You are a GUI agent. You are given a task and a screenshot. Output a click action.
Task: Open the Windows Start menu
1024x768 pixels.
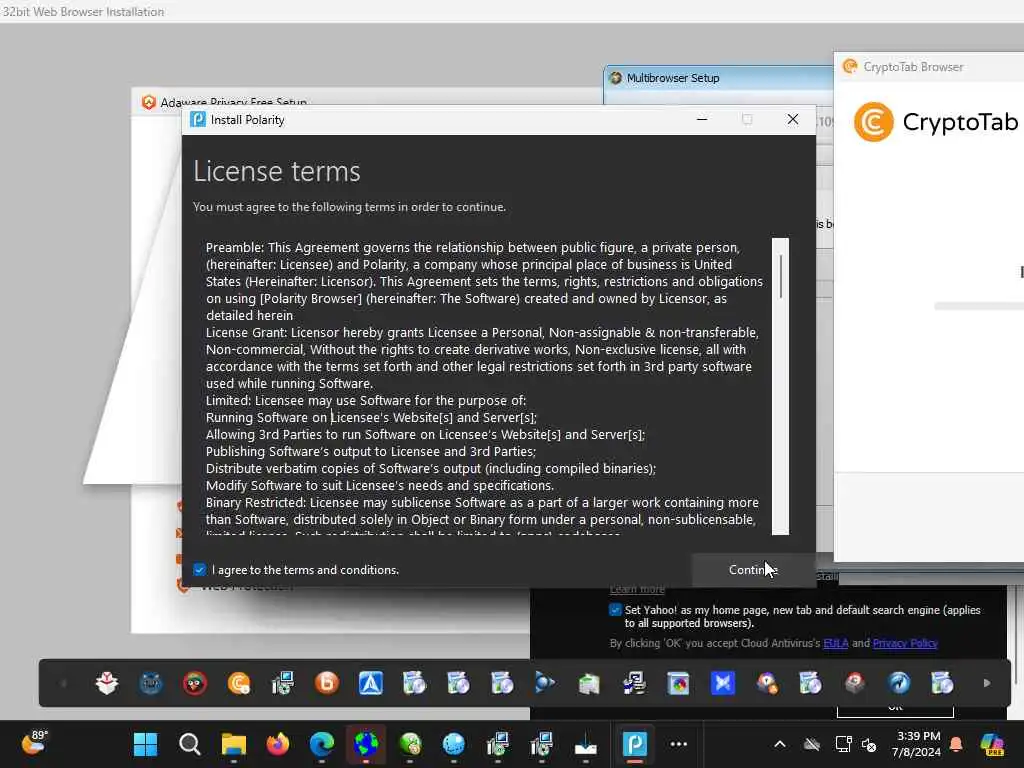point(145,744)
